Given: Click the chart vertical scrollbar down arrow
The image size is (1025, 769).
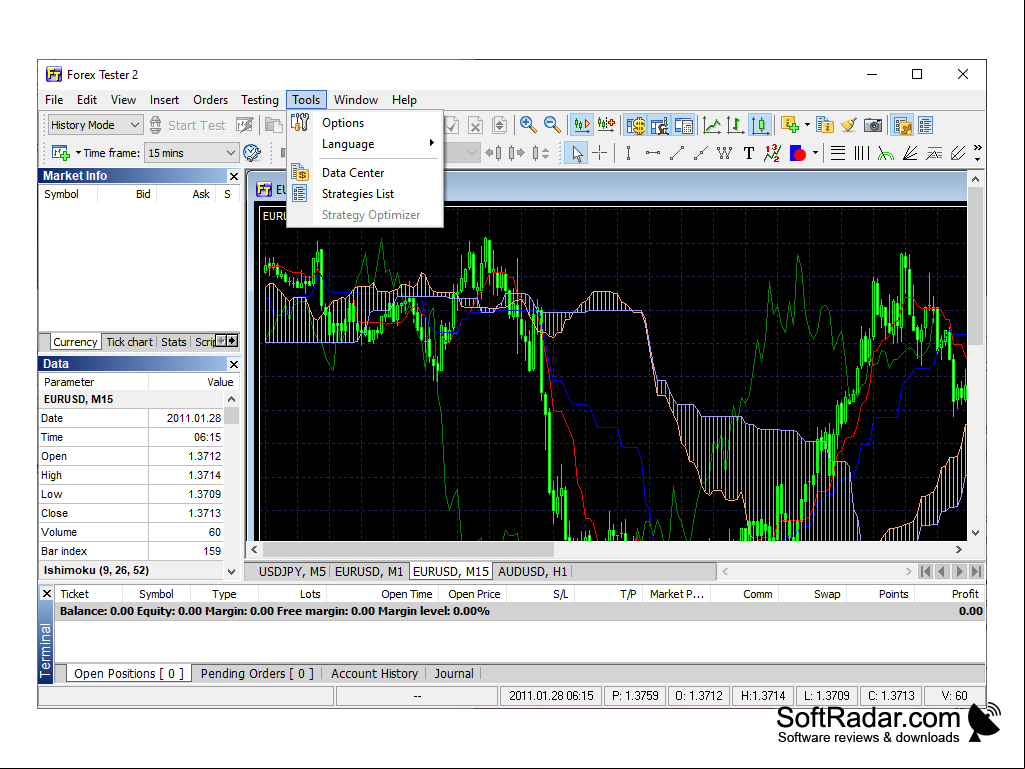Looking at the screenshot, I should click(975, 533).
